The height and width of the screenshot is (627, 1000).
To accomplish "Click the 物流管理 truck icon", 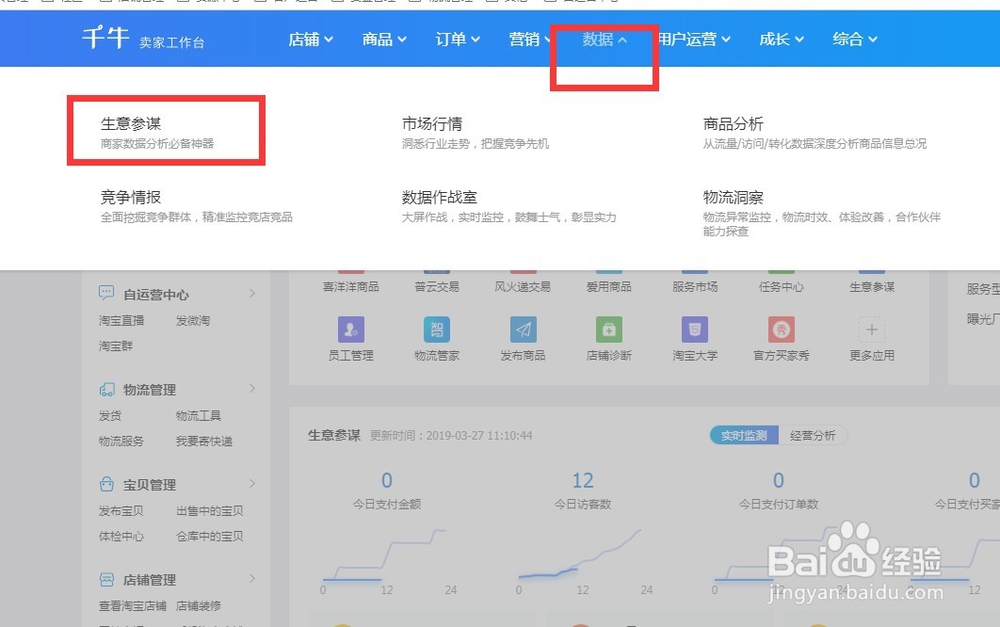I will [107, 389].
